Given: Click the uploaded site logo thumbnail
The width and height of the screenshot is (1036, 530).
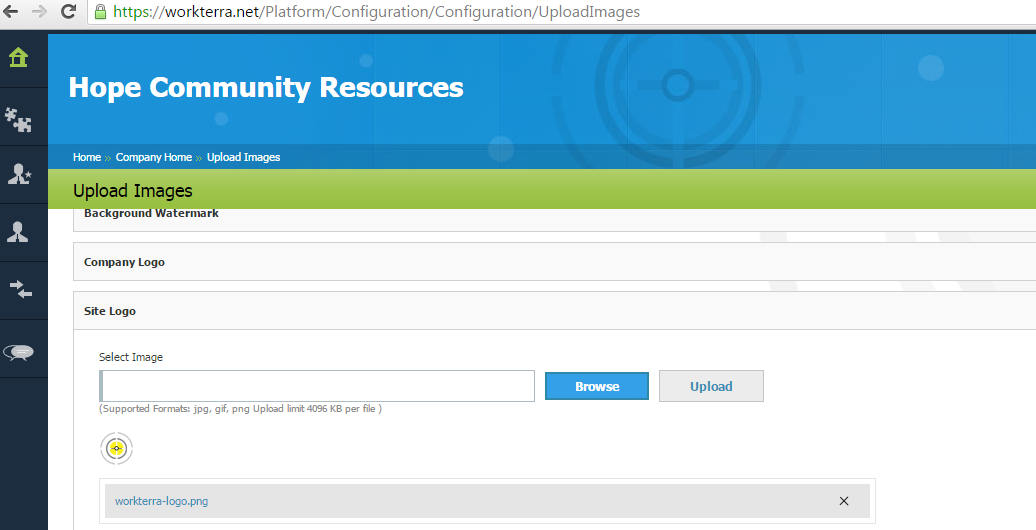Looking at the screenshot, I should tap(116, 449).
